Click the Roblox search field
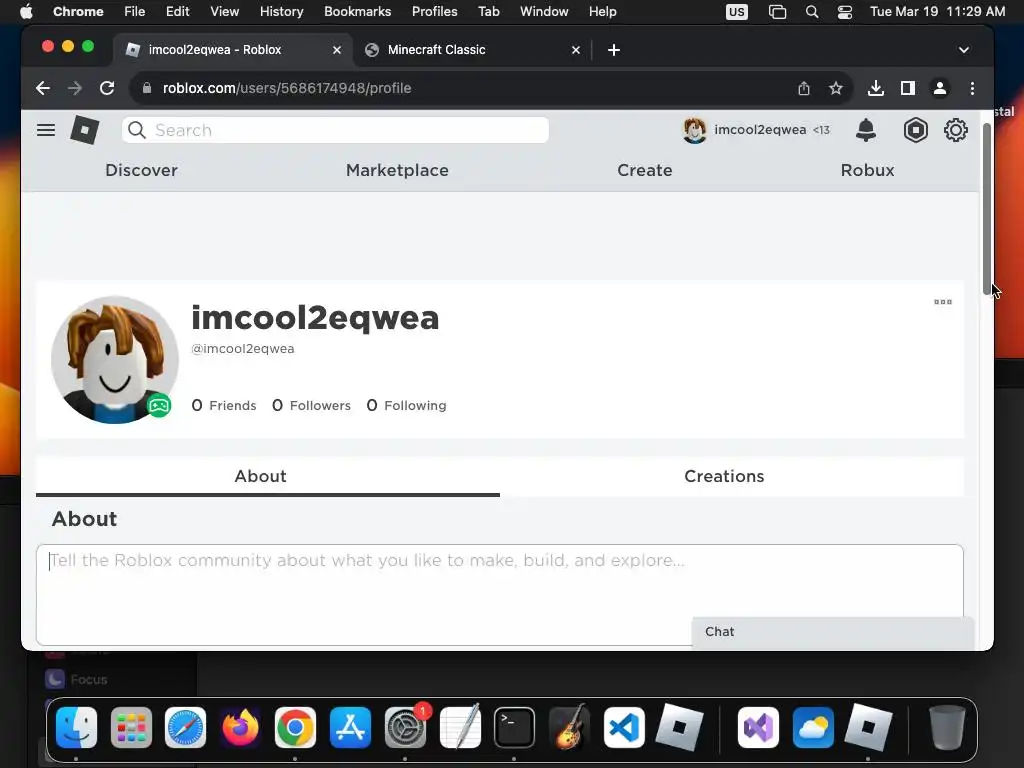Screen dimensions: 1024x768 [335, 130]
